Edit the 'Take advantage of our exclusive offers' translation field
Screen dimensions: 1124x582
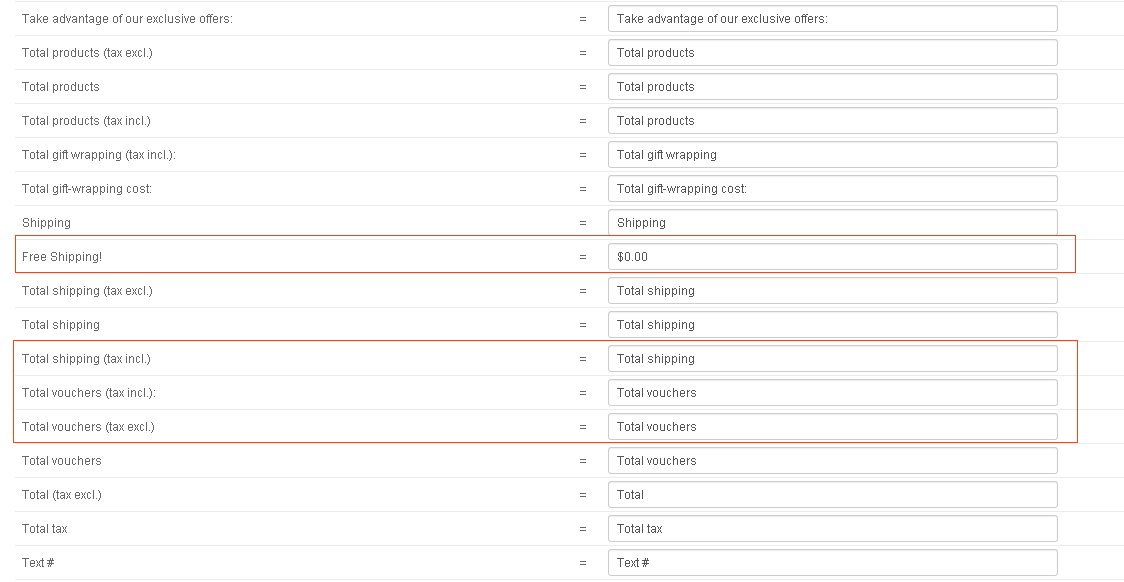click(832, 19)
